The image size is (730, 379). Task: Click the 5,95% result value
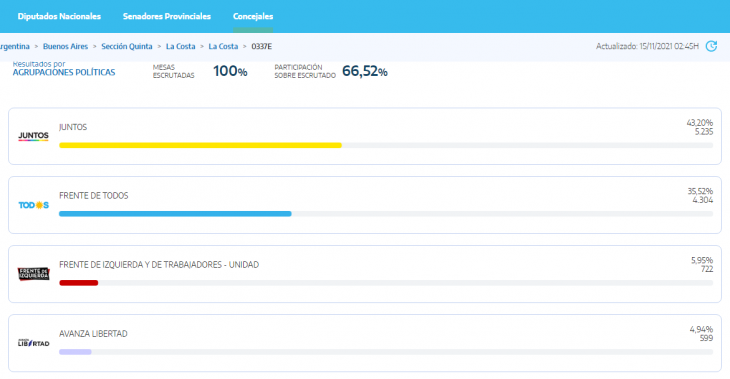coord(702,260)
